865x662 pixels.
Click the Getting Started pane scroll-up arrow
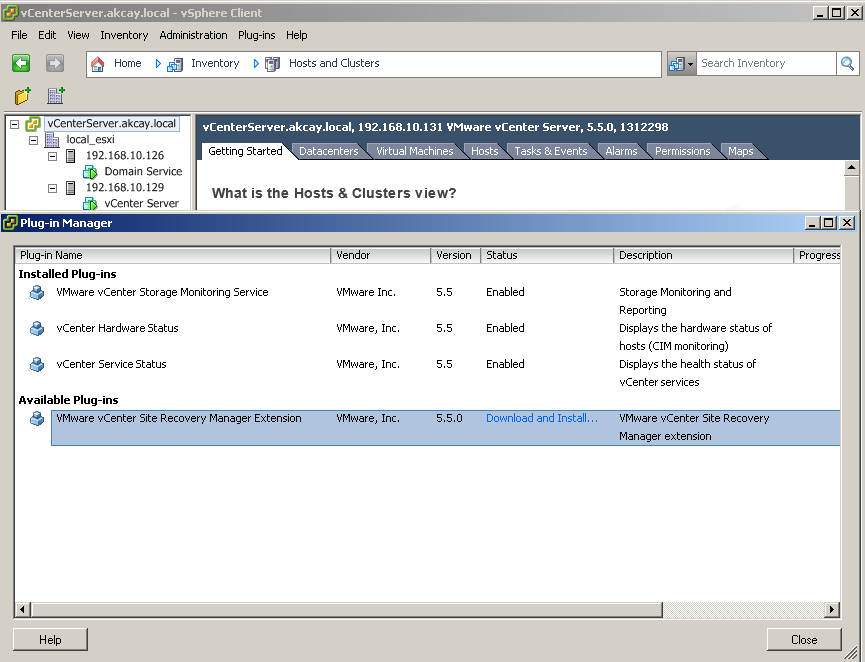point(851,168)
